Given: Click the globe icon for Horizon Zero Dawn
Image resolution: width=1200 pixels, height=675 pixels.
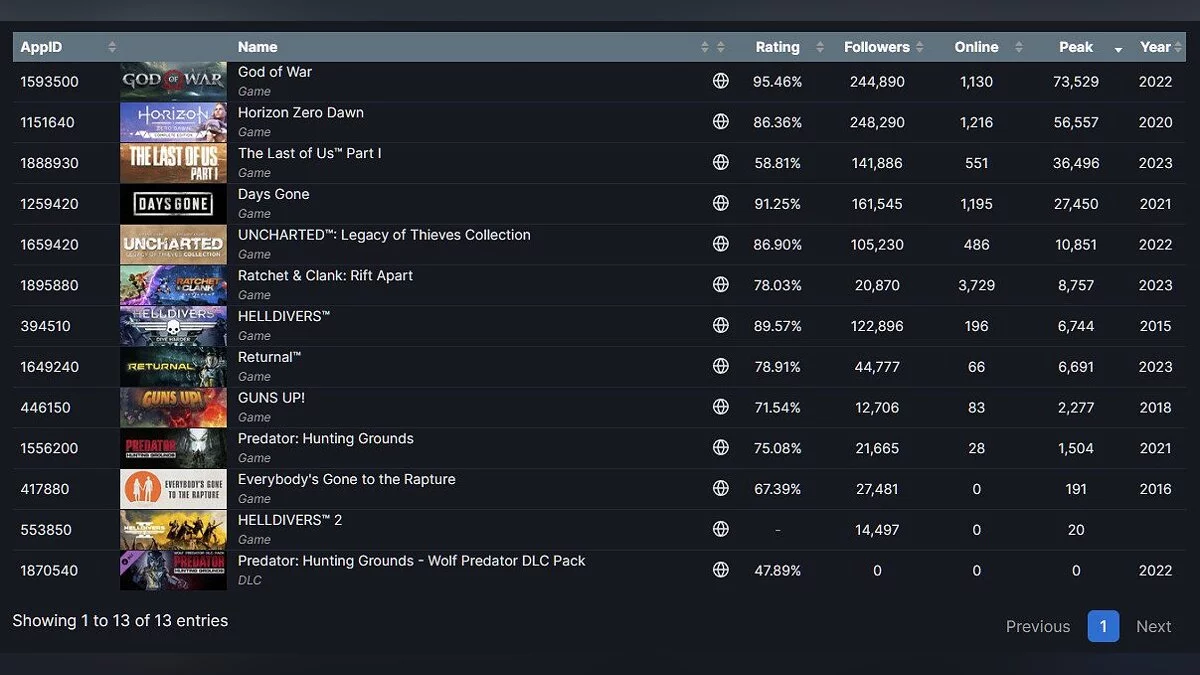Looking at the screenshot, I should 720,122.
